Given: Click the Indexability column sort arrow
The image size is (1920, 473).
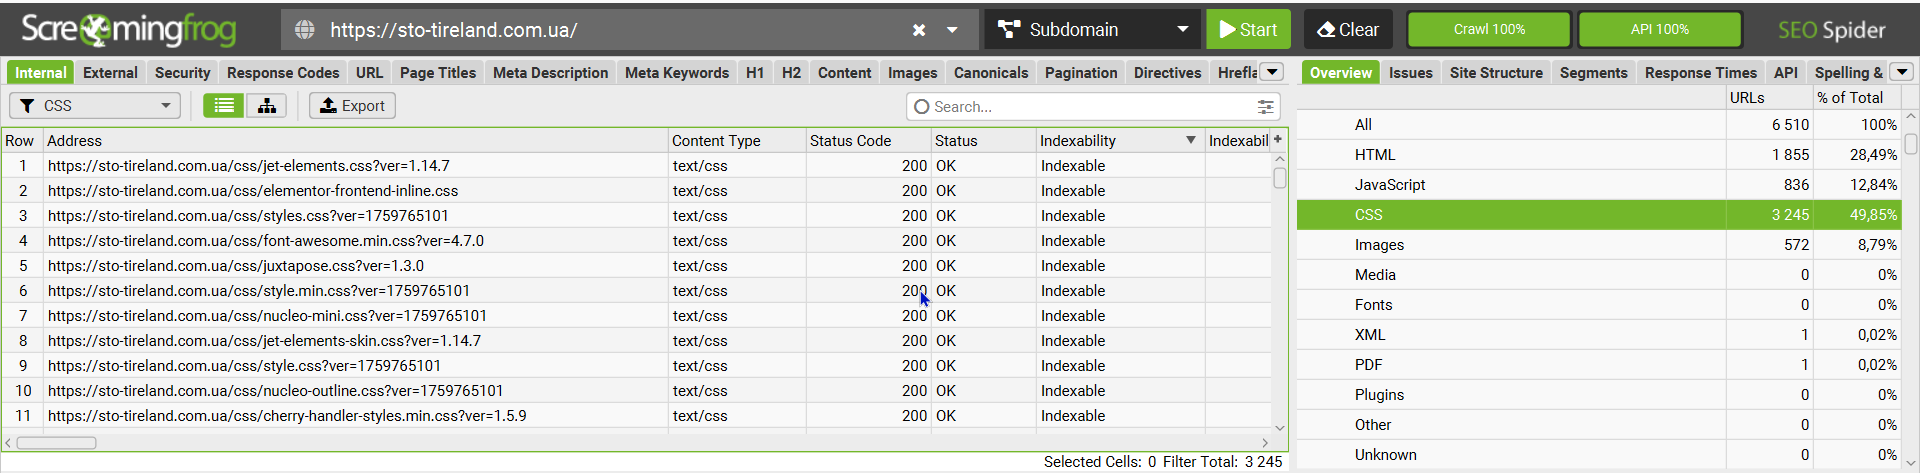Looking at the screenshot, I should [1190, 140].
